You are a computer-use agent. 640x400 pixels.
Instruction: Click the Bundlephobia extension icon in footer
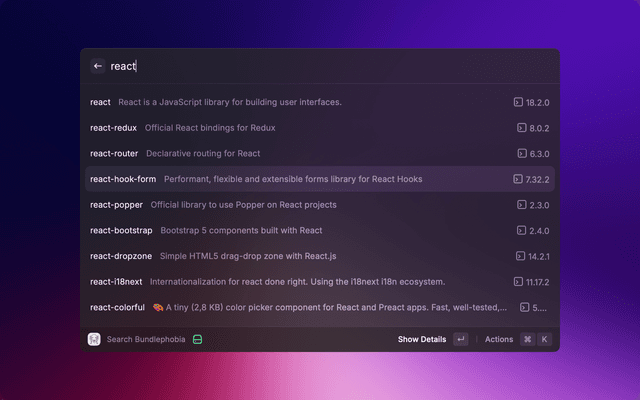(94, 339)
